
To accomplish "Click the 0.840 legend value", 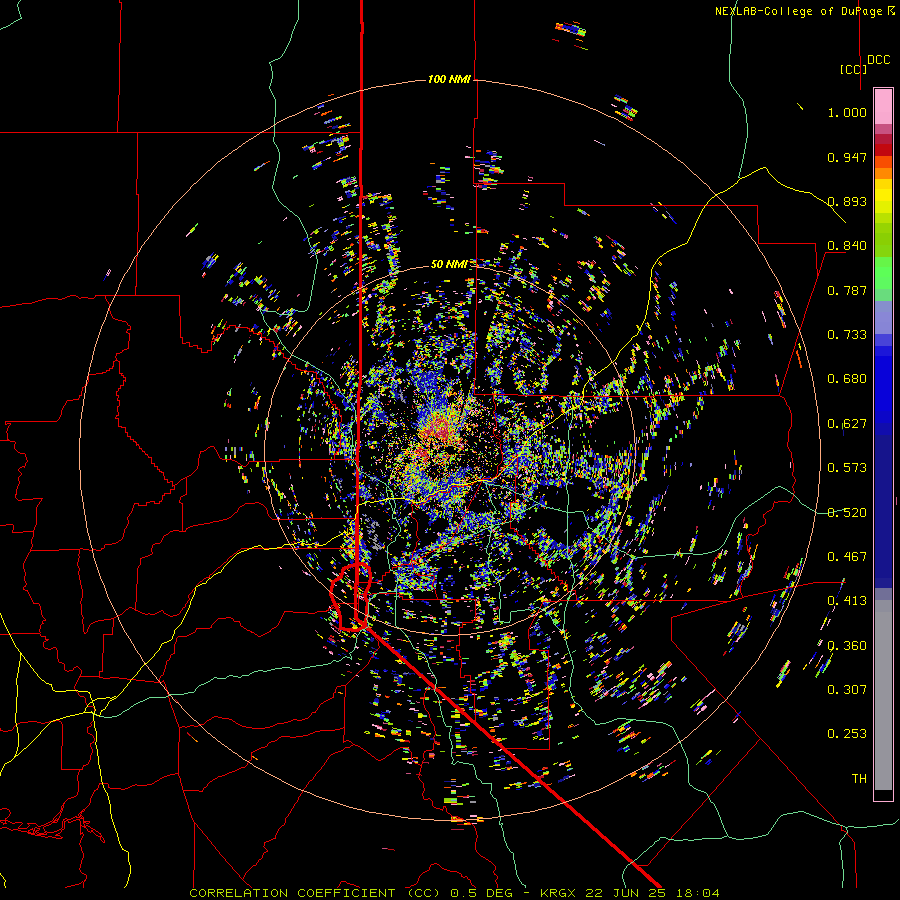I will pyautogui.click(x=847, y=246).
